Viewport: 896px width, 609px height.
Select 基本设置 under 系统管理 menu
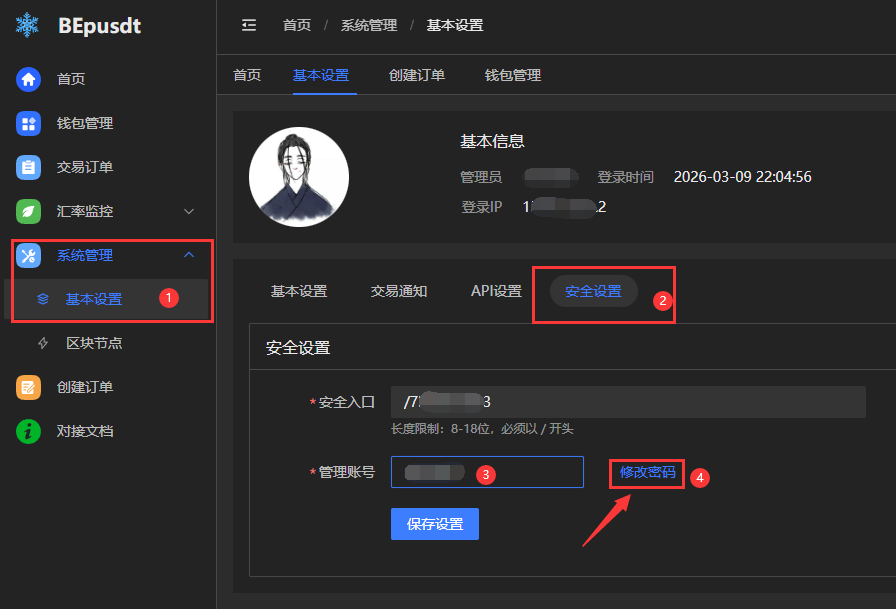[x=95, y=298]
